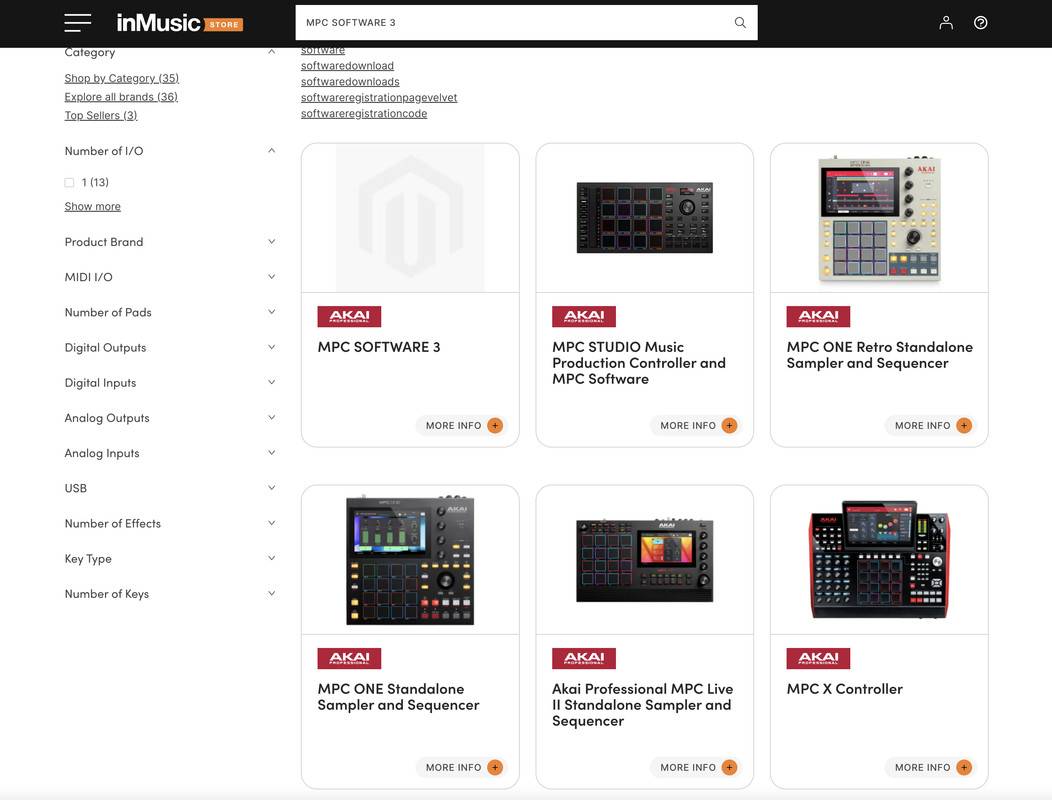This screenshot has height=800, width=1052.
Task: Open the Explore all brands (36) link
Action: point(121,97)
